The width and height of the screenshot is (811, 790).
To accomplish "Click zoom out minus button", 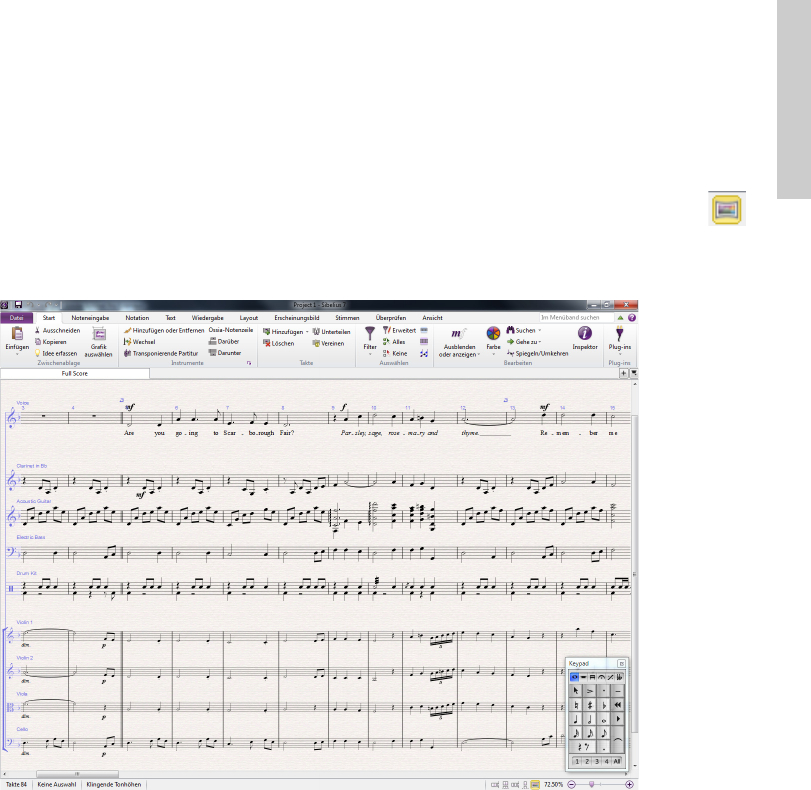I will click(x=572, y=785).
